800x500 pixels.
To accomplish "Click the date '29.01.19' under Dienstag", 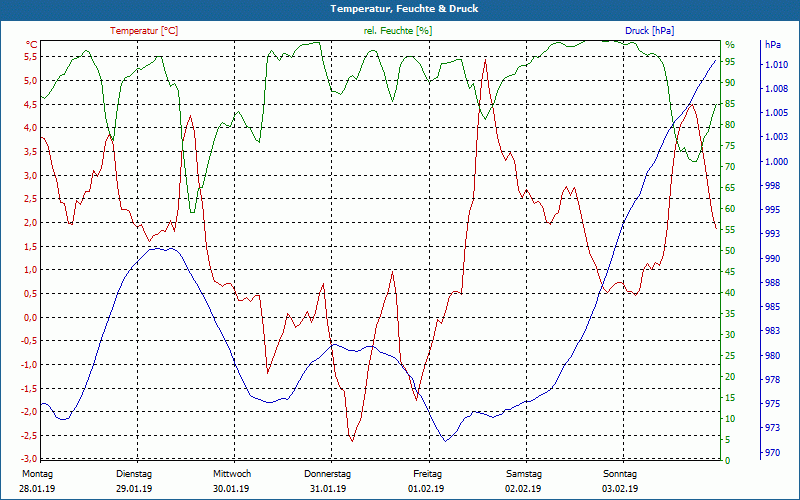I will 134,489.
